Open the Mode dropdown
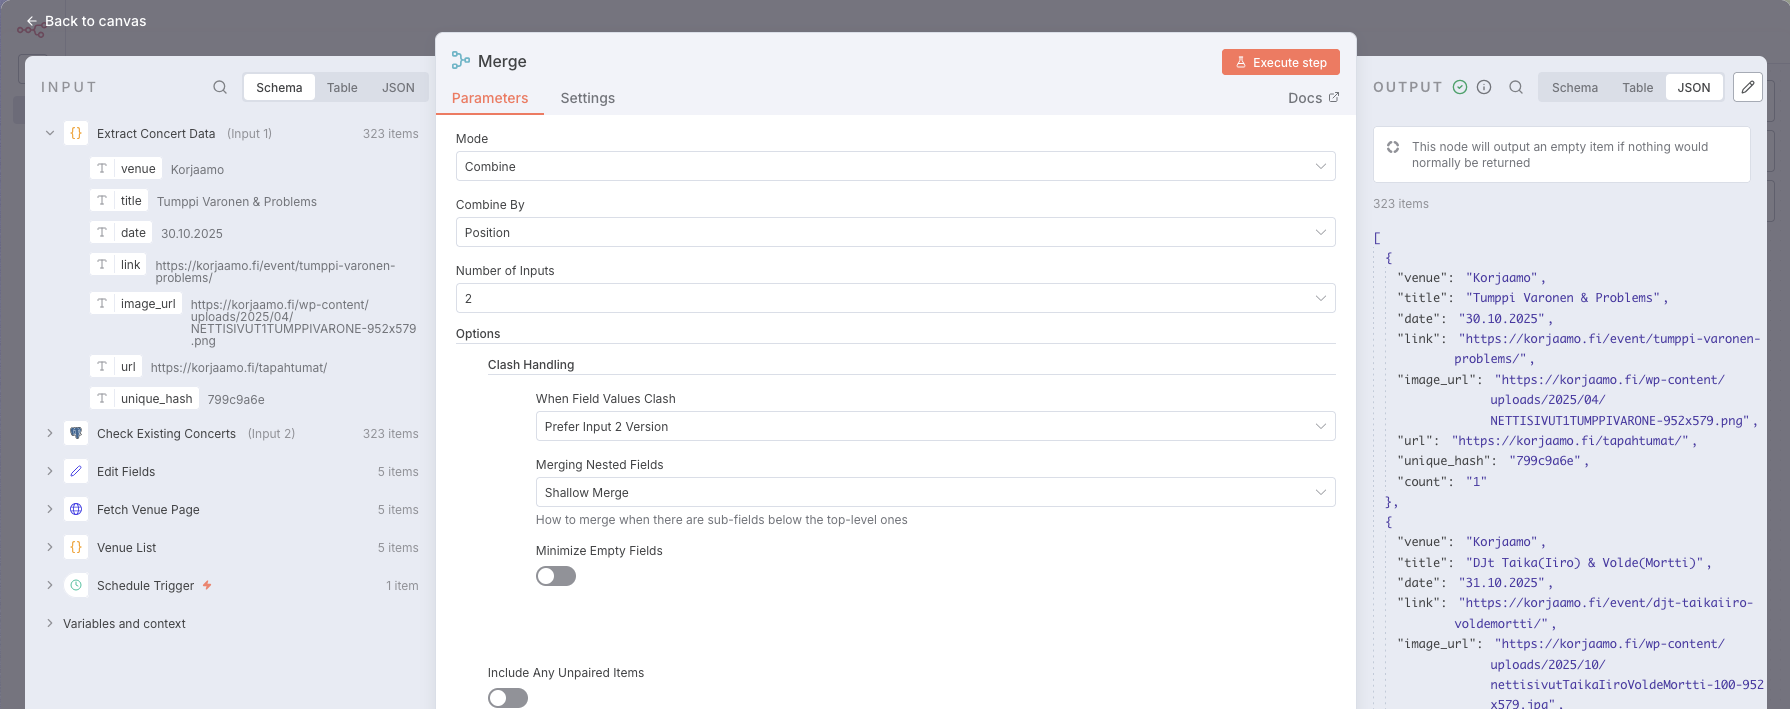The image size is (1790, 709). pyautogui.click(x=895, y=166)
